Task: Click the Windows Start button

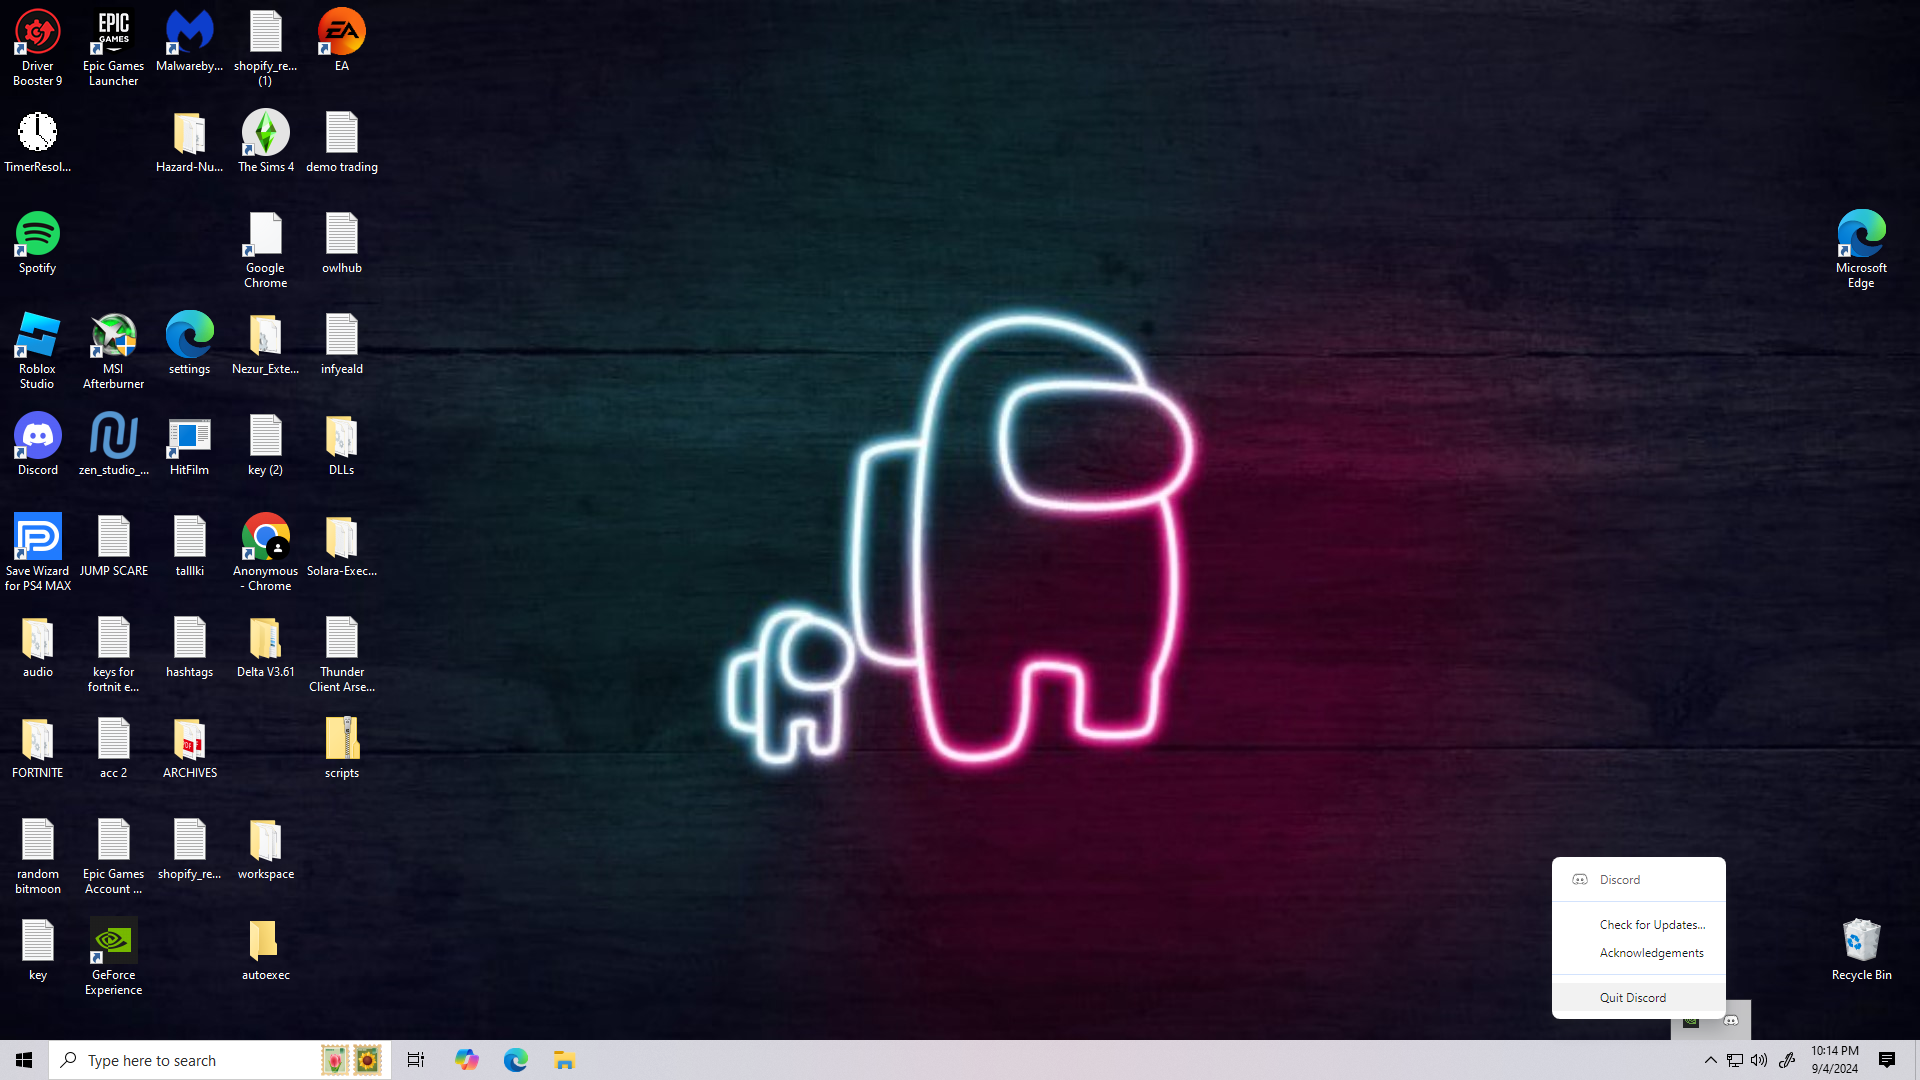Action: tap(24, 1060)
